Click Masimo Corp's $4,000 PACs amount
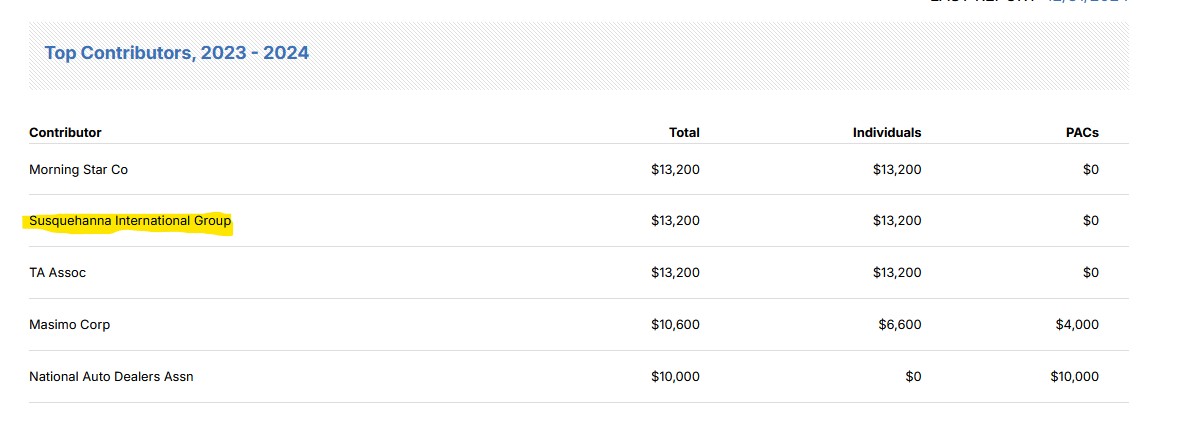 tap(1077, 325)
